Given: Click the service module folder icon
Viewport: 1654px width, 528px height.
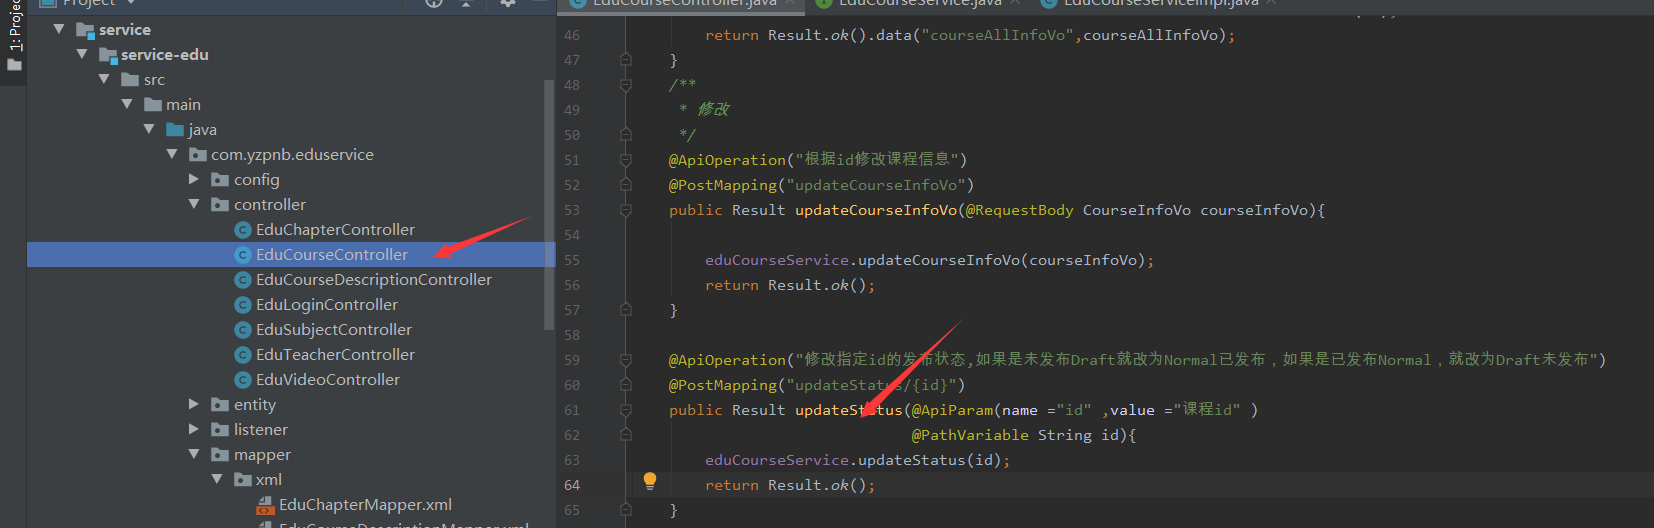Looking at the screenshot, I should 85,30.
